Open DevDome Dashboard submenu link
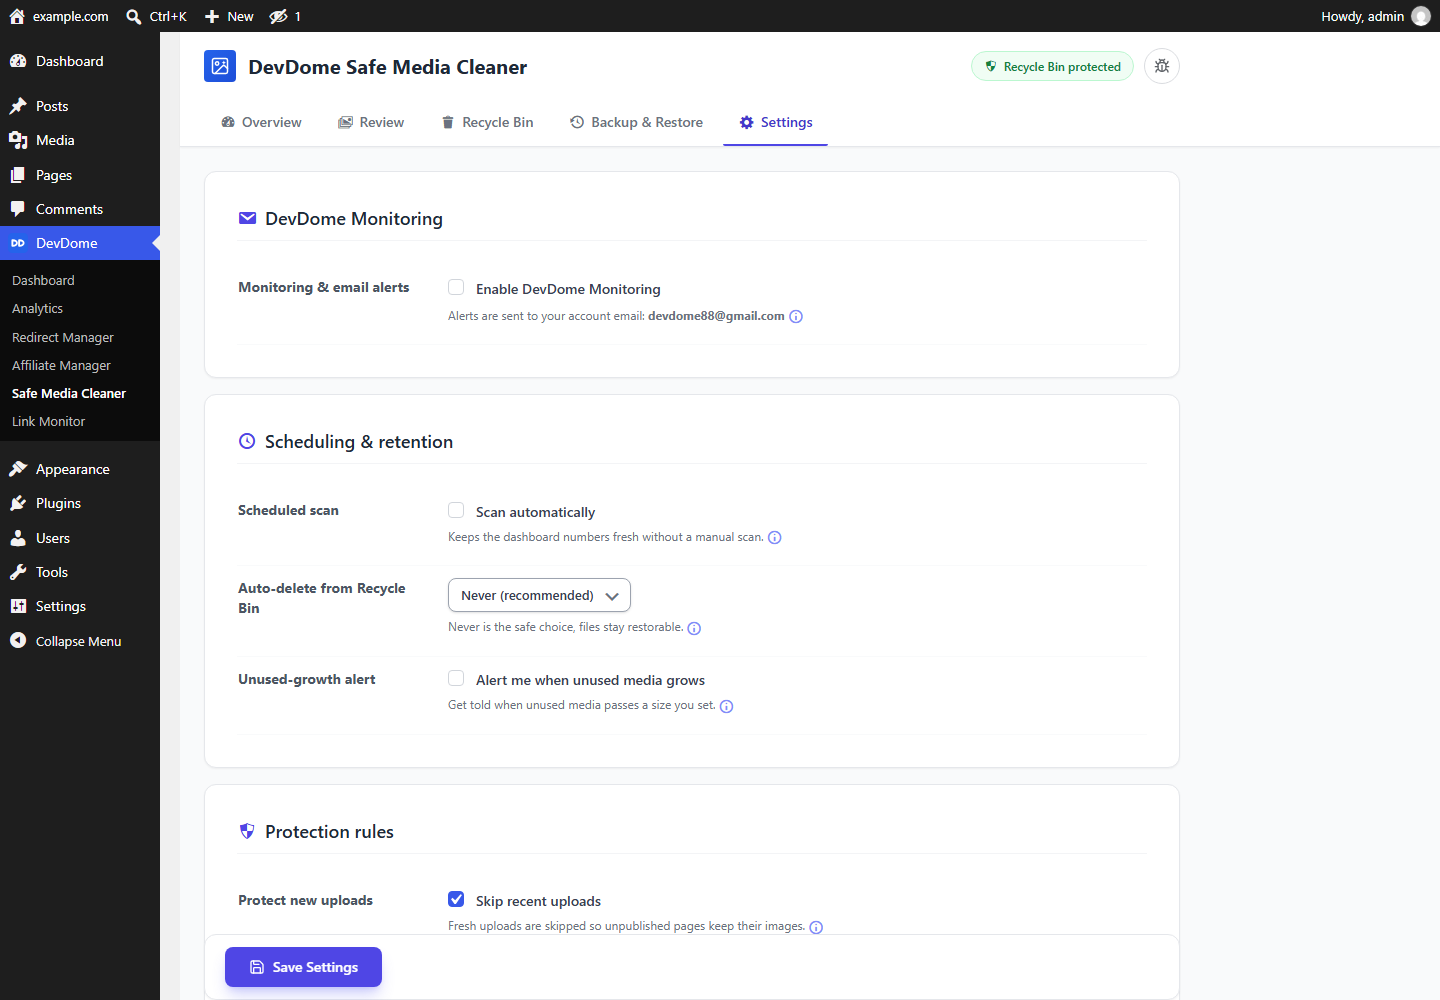Image resolution: width=1440 pixels, height=1000 pixels. (x=43, y=280)
